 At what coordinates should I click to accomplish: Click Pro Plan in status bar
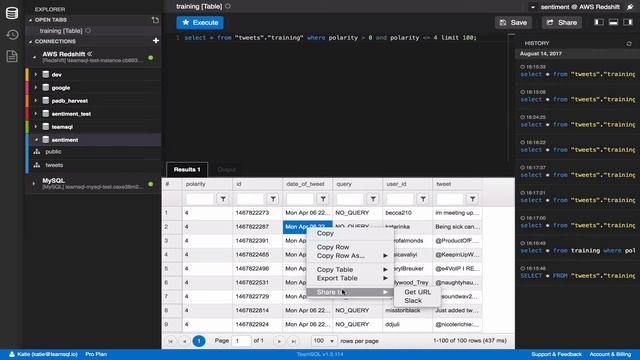[x=96, y=354]
